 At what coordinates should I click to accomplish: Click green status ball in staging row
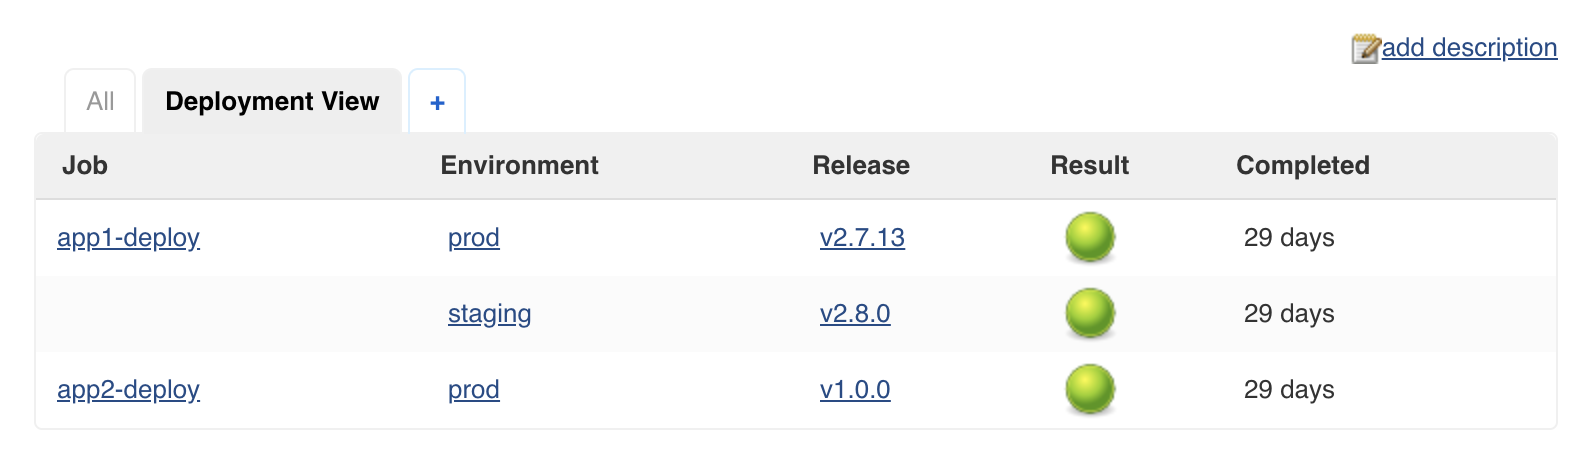click(x=1090, y=313)
